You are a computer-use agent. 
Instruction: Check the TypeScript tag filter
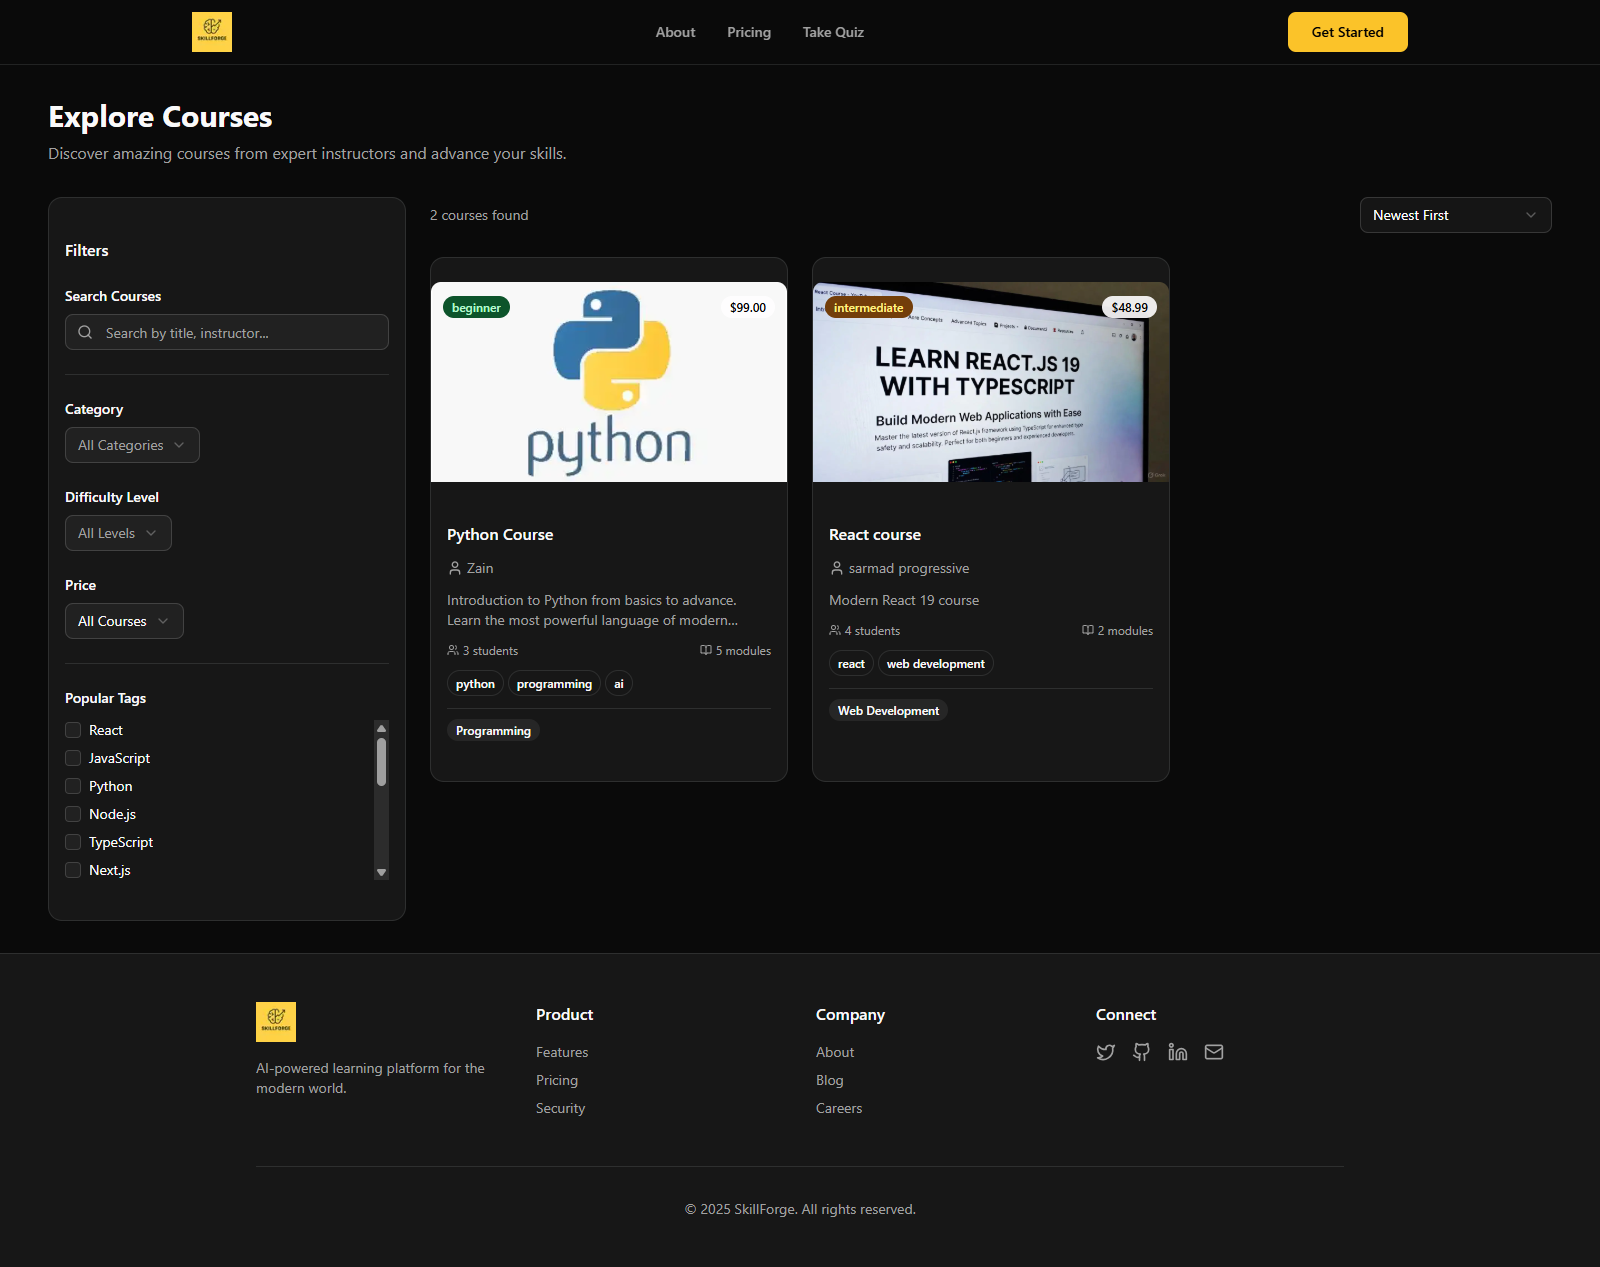[72, 842]
